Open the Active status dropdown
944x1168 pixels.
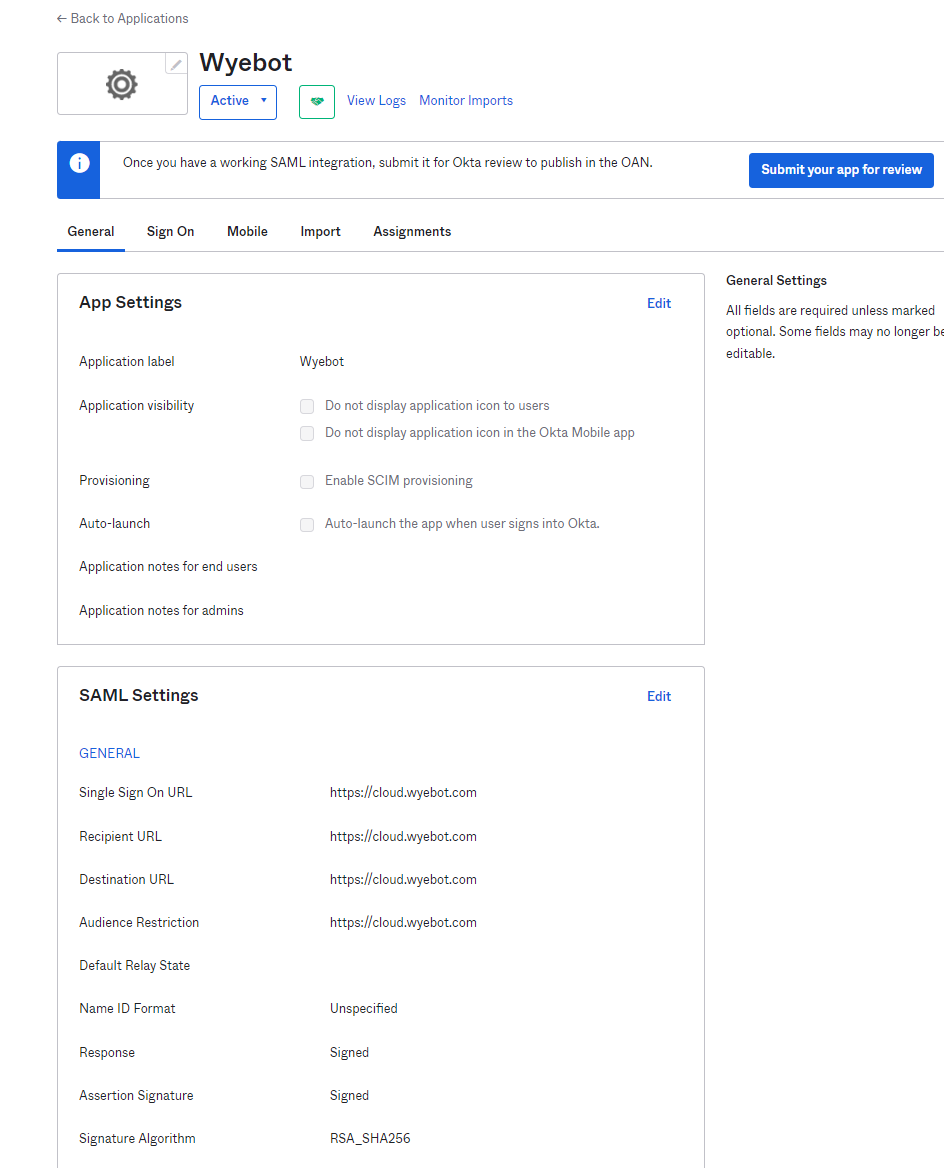pyautogui.click(x=238, y=102)
